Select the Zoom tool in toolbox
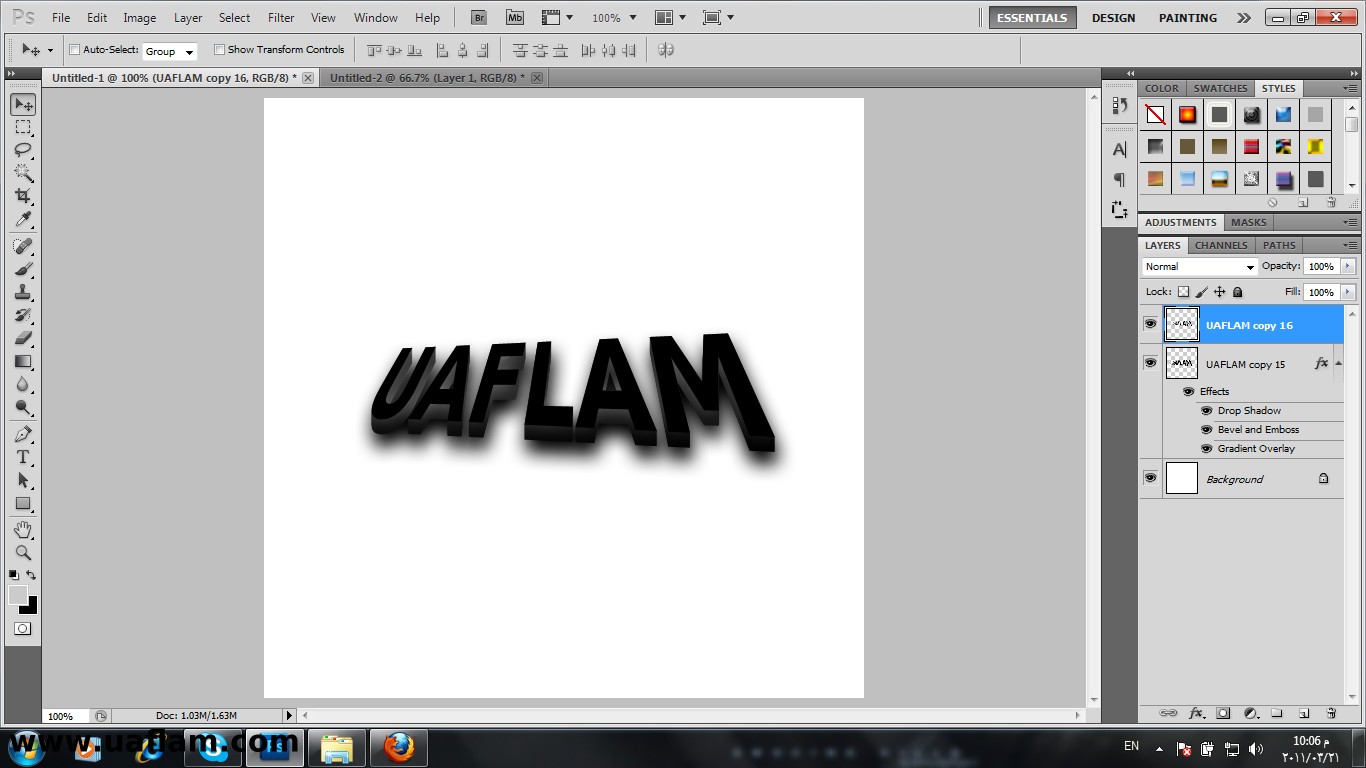 tap(23, 552)
